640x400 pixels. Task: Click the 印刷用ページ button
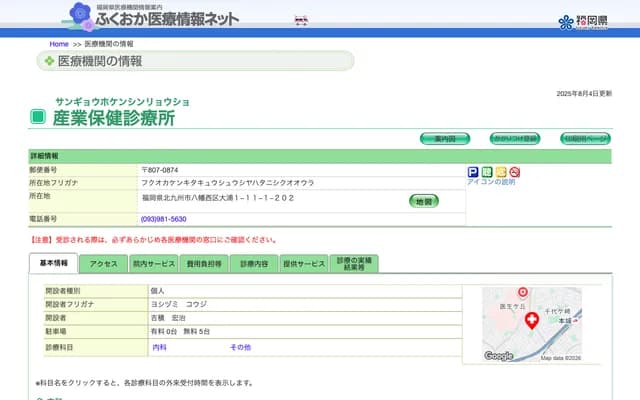click(x=584, y=138)
